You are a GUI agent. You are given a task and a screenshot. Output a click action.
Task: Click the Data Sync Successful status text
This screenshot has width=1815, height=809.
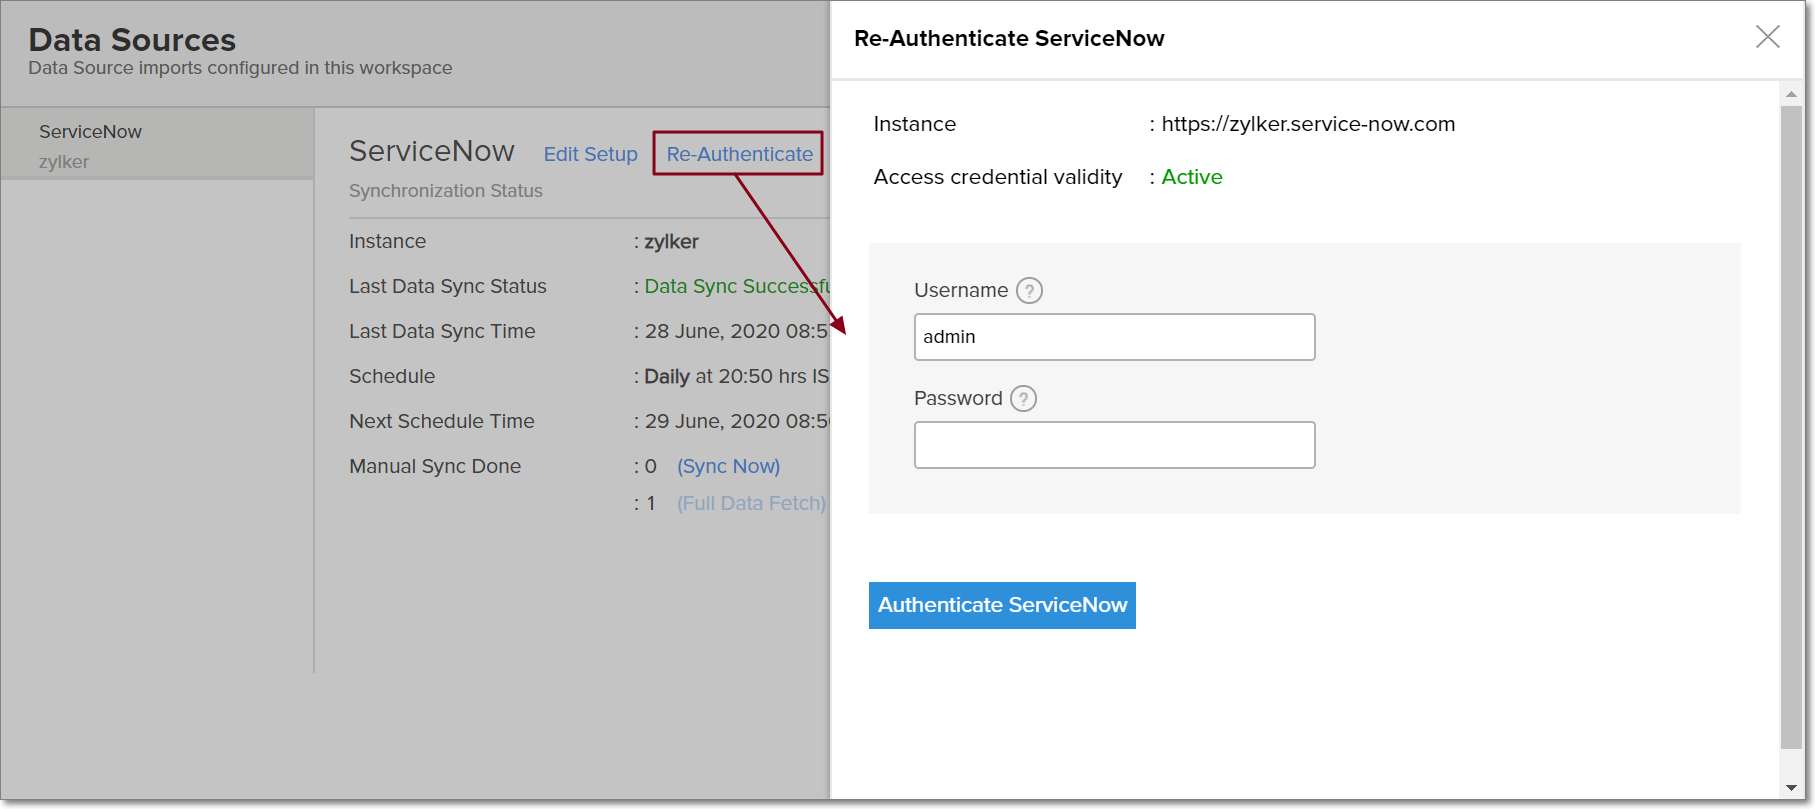[x=736, y=286]
